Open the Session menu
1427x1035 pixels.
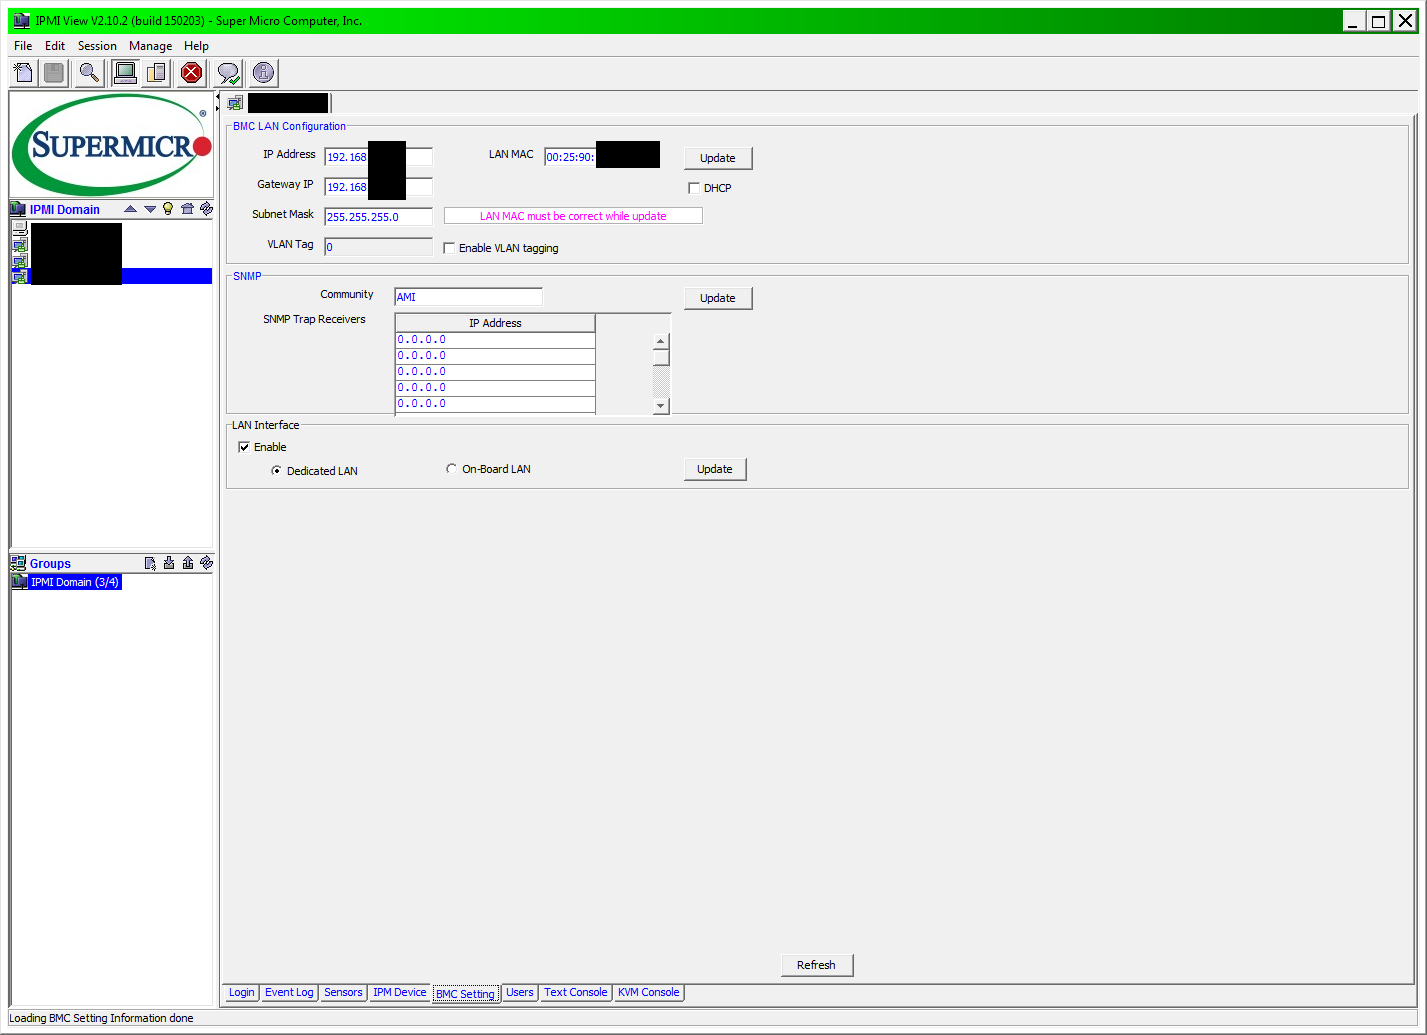(x=97, y=46)
